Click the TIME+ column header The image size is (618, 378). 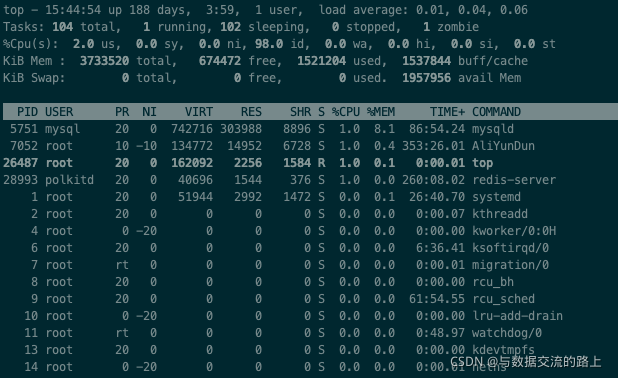coord(447,112)
